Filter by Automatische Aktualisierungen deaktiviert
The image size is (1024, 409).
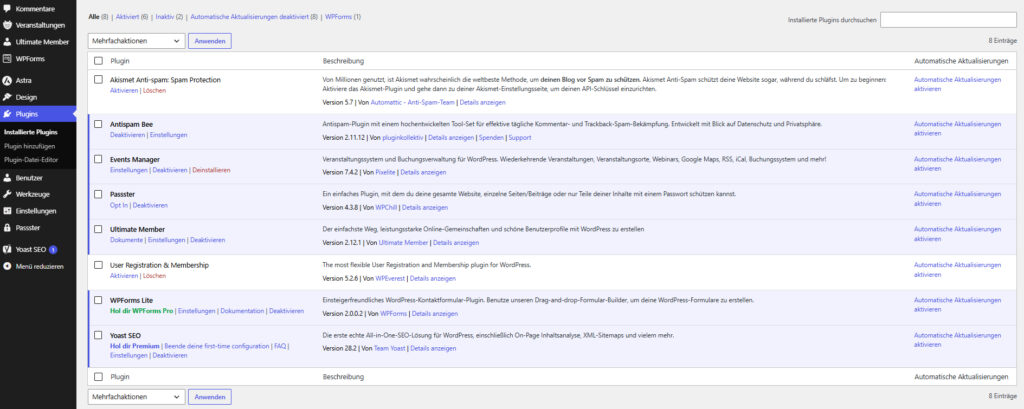[249, 16]
